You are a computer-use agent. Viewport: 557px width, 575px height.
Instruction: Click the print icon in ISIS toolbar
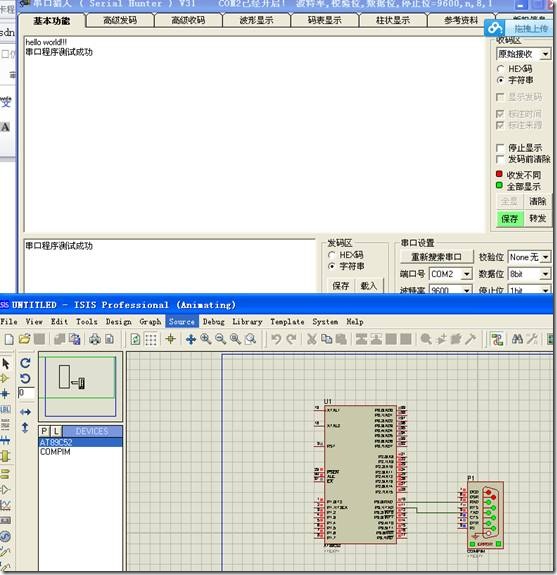tap(95, 339)
